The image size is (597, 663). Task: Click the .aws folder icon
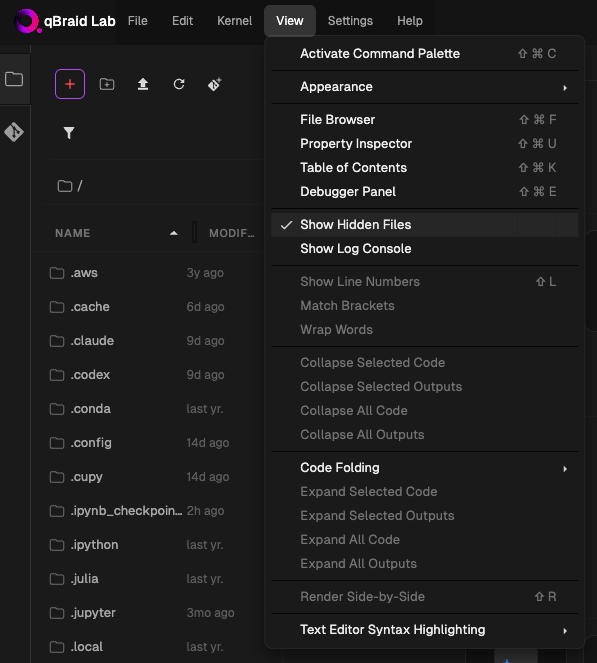tap(57, 273)
